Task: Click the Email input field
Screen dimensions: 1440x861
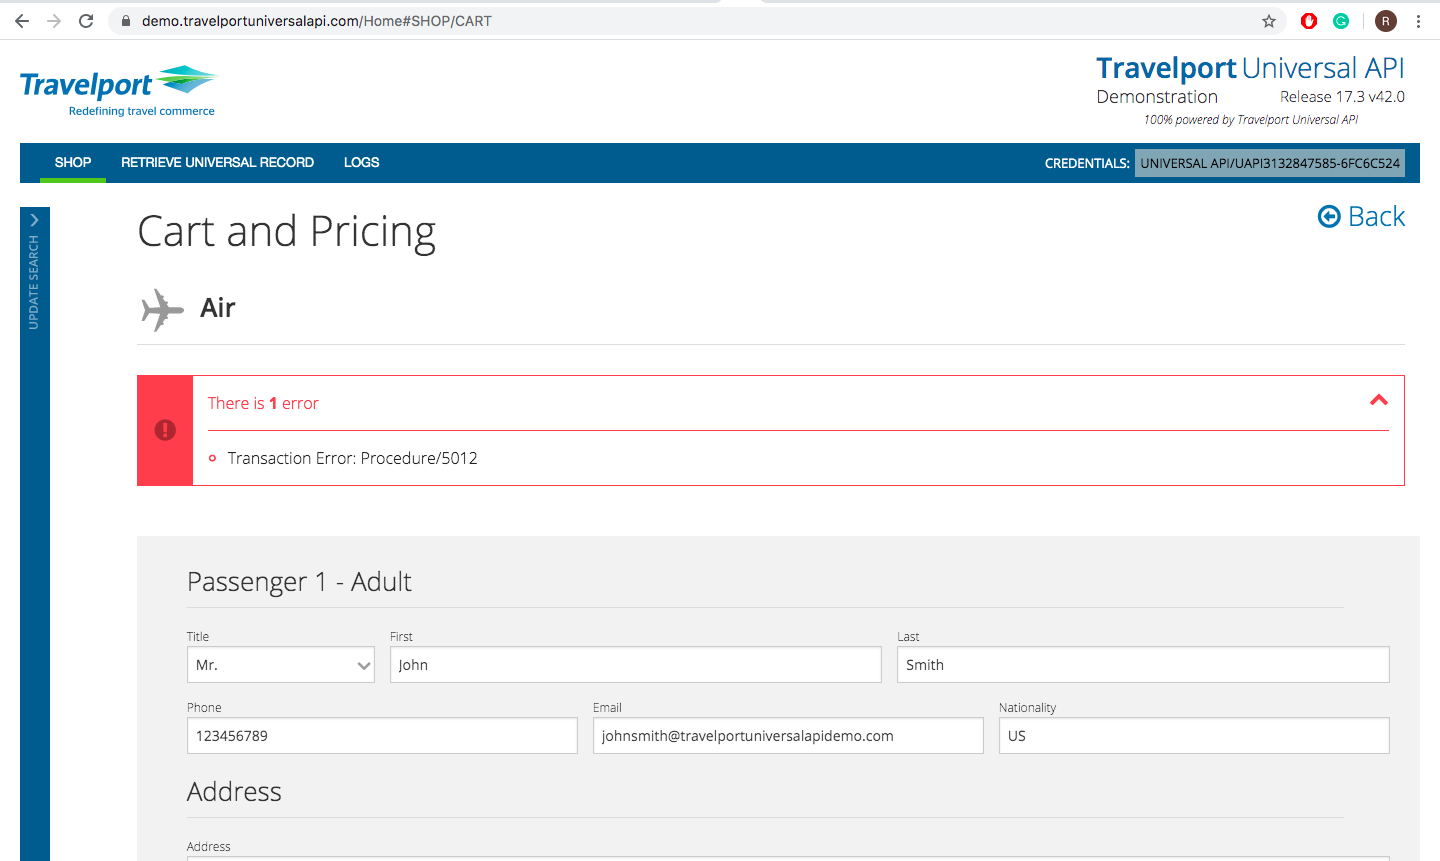Action: click(788, 735)
